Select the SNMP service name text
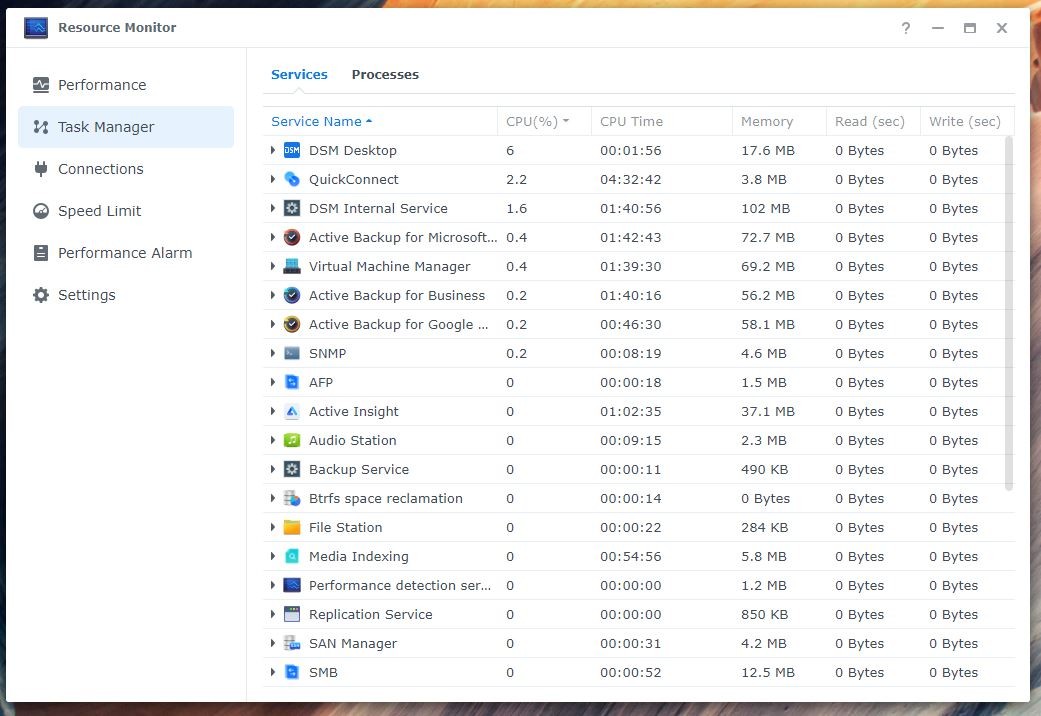The height and width of the screenshot is (716, 1041). pos(327,353)
